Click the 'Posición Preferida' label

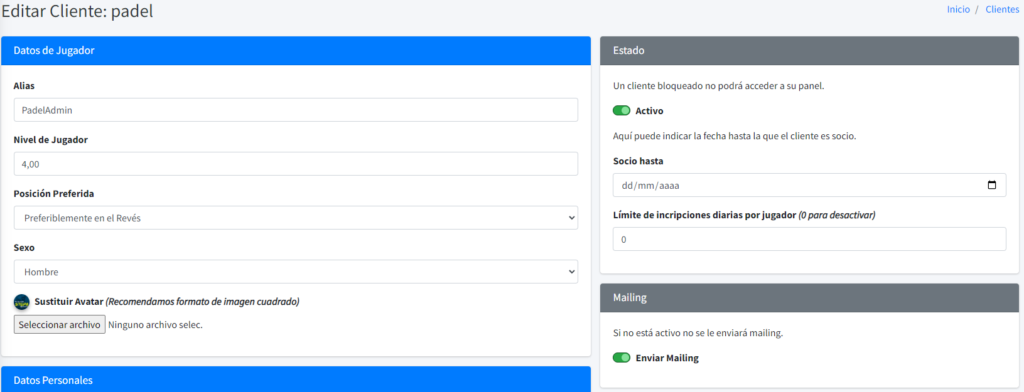pyautogui.click(x=55, y=194)
